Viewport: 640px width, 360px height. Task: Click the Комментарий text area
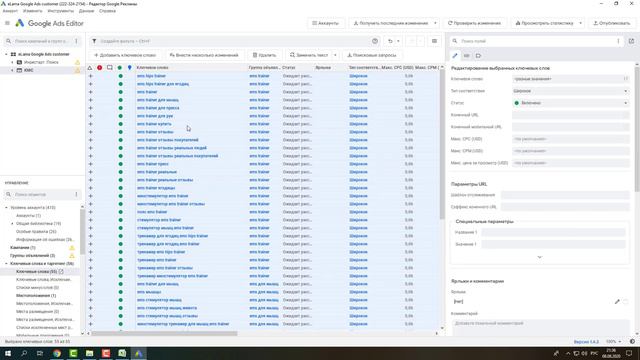(540, 327)
